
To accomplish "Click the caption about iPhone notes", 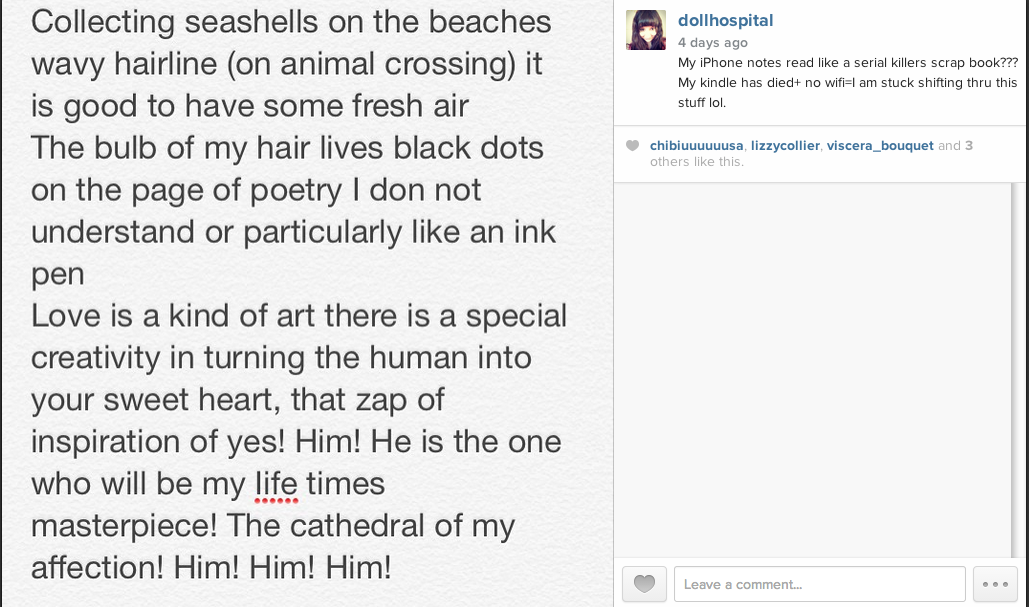I will coord(847,82).
